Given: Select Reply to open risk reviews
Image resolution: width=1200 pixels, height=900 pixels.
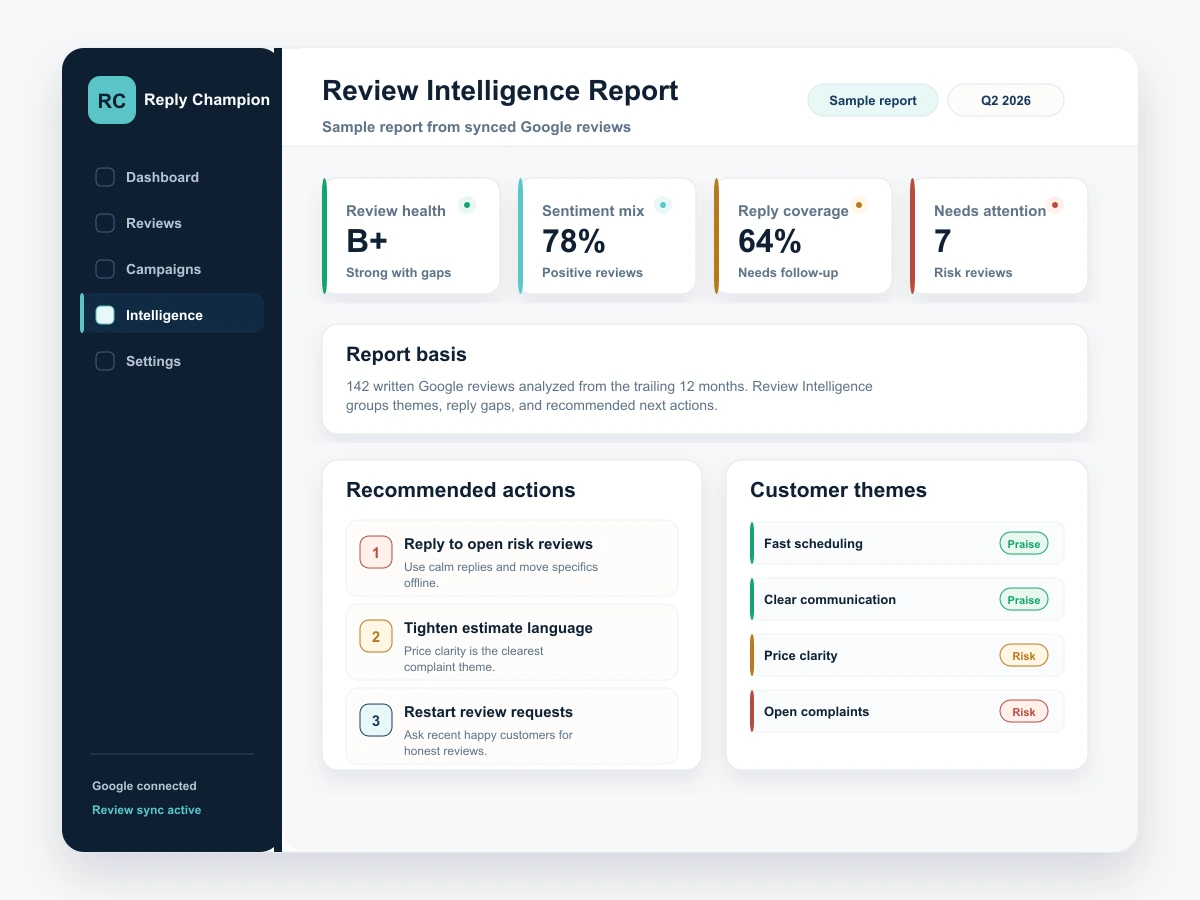Looking at the screenshot, I should pos(512,558).
